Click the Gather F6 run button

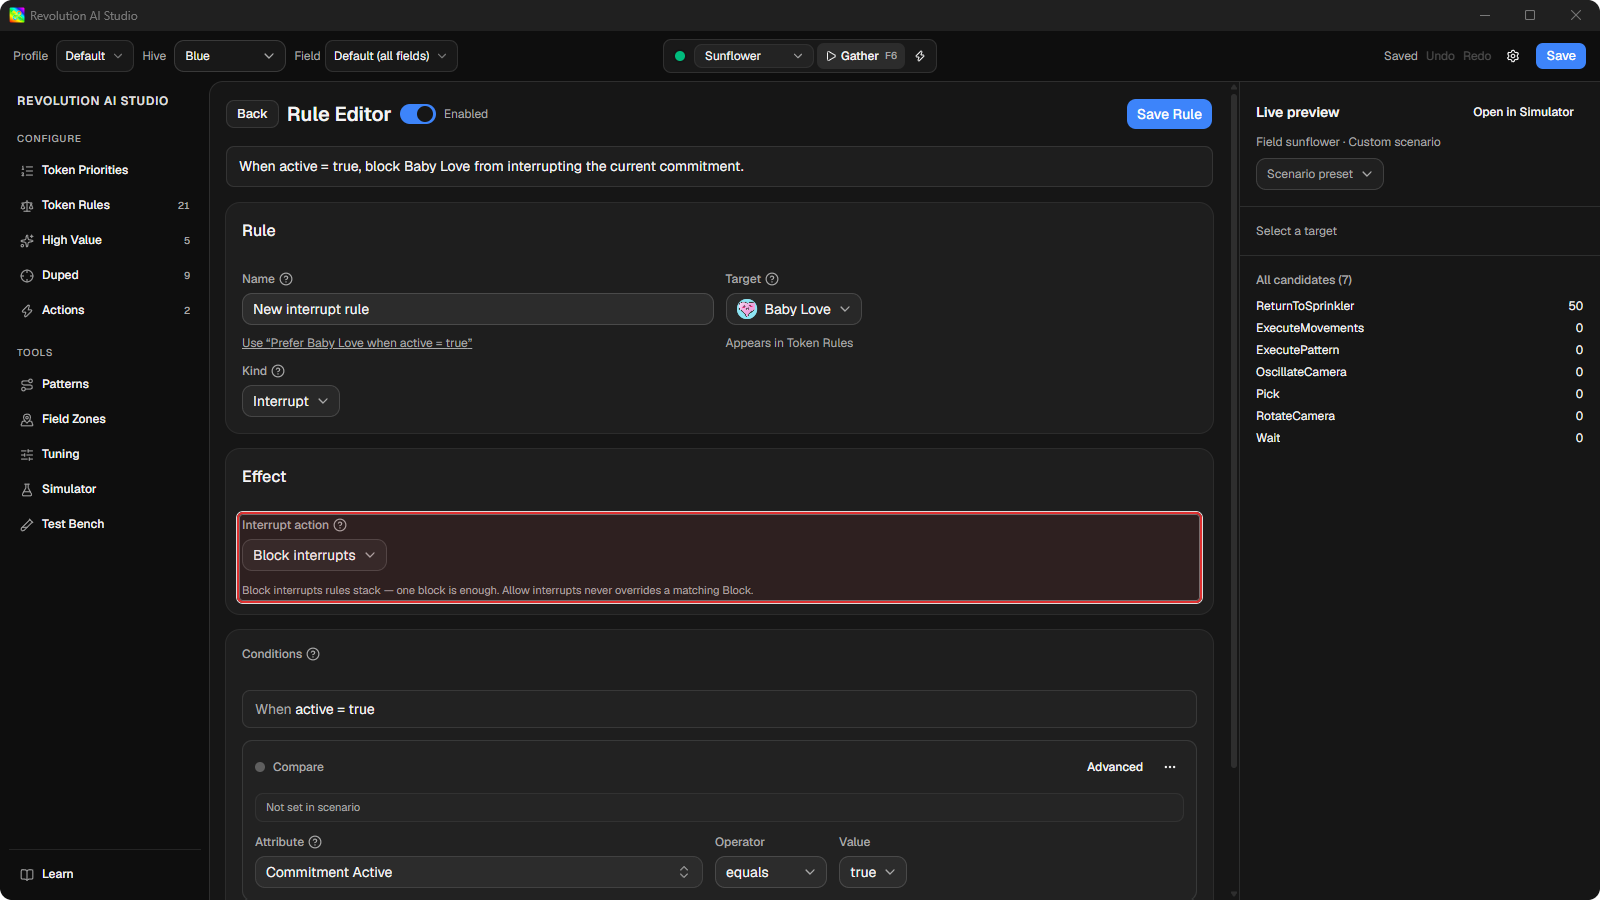tap(861, 56)
